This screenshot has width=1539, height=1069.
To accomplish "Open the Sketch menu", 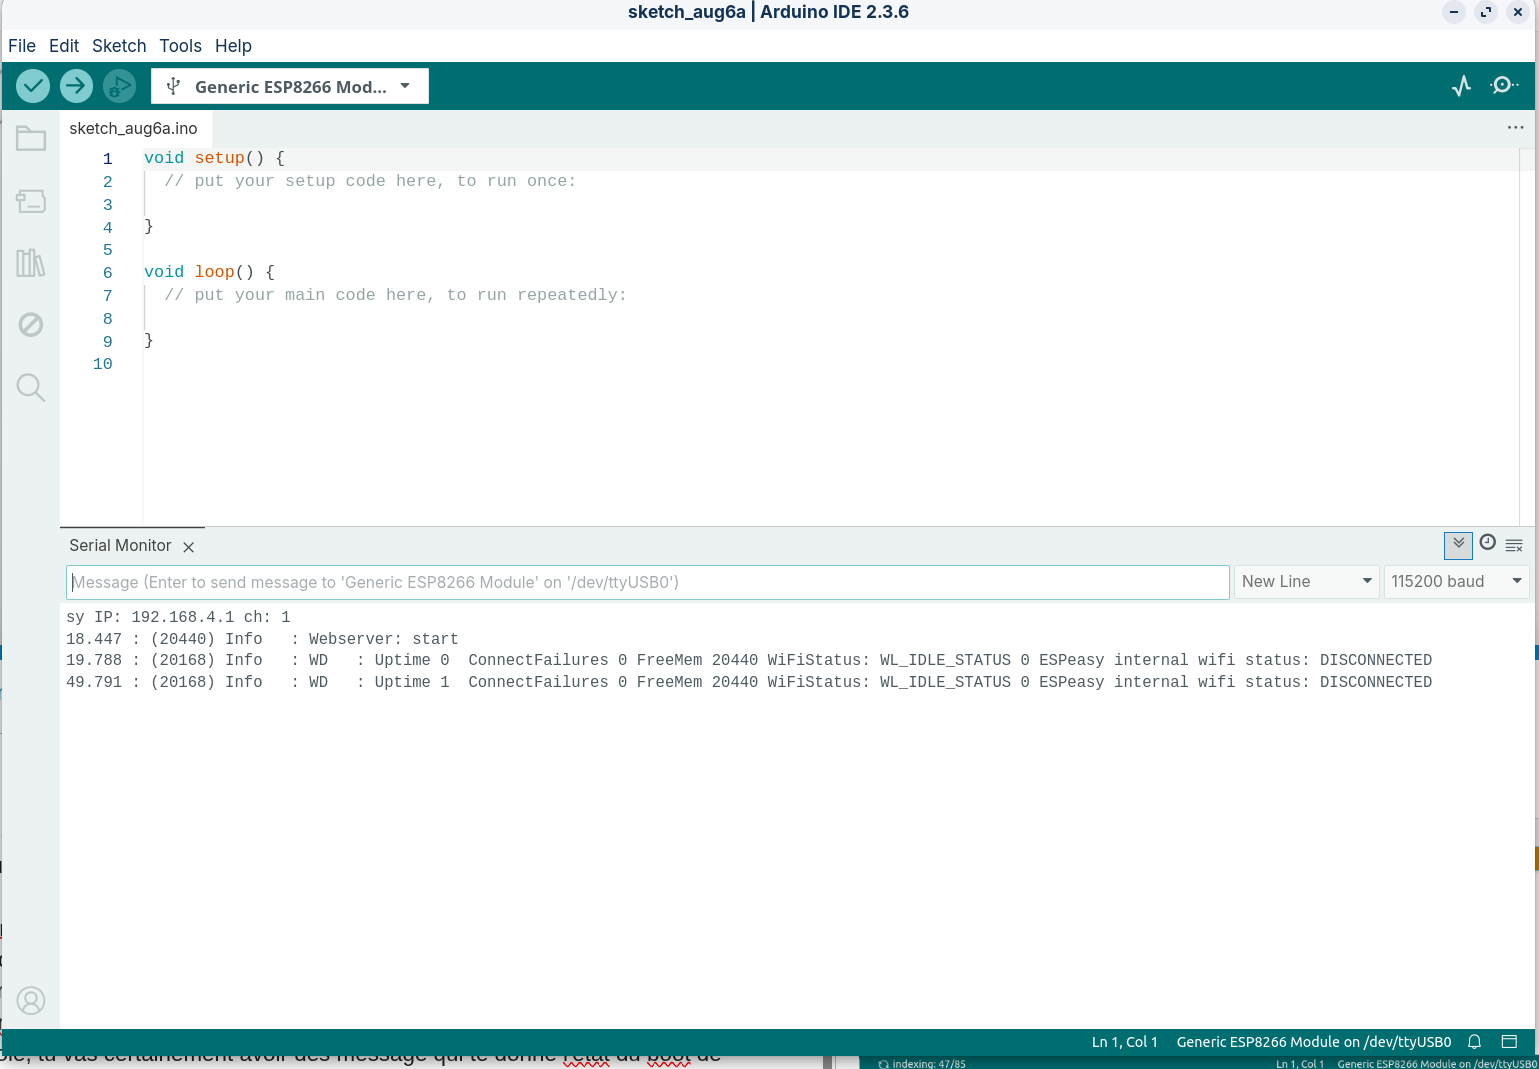I will tap(119, 46).
